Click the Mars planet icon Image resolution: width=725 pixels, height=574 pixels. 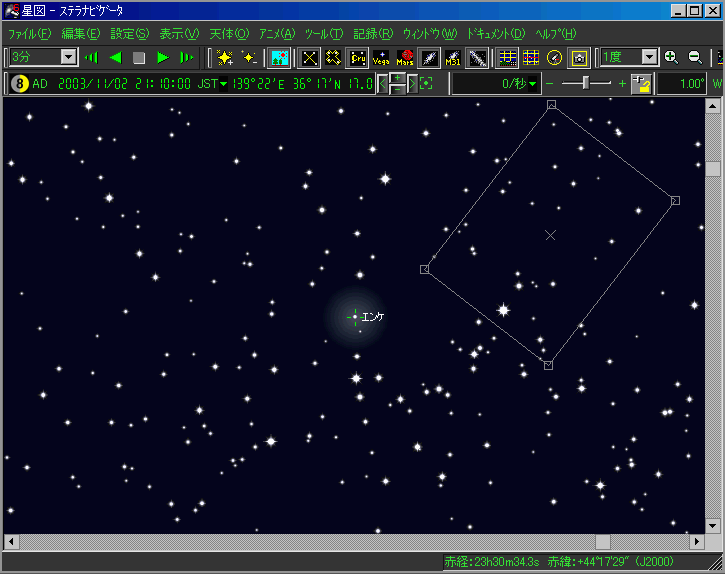406,58
